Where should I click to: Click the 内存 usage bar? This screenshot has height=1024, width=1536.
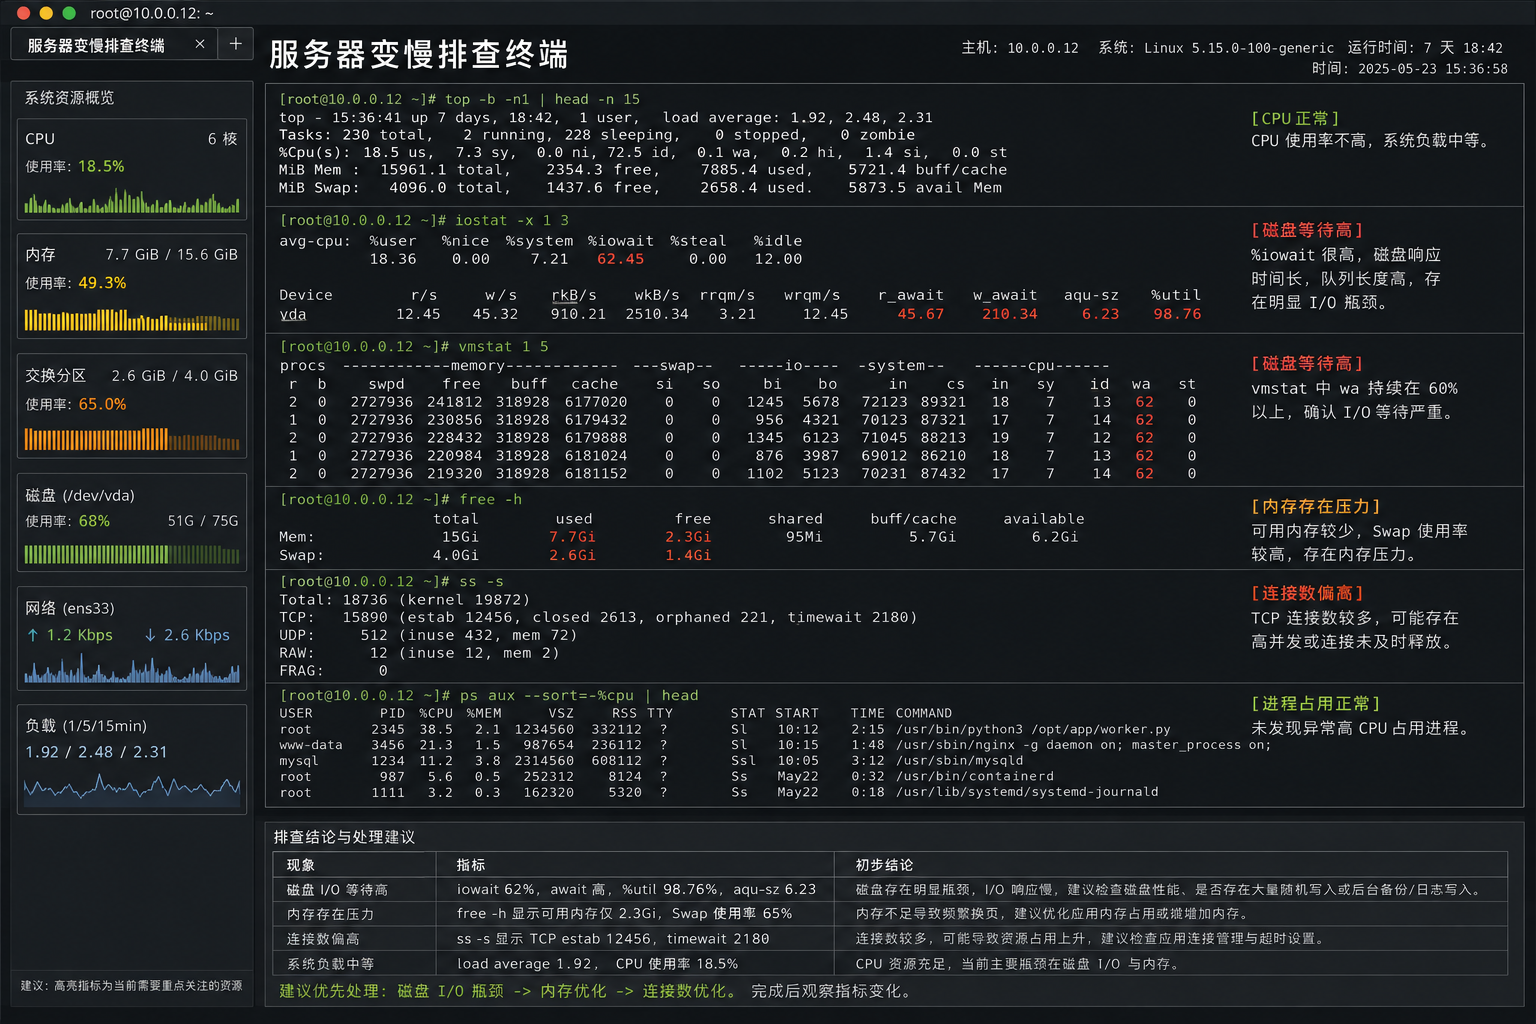click(132, 320)
